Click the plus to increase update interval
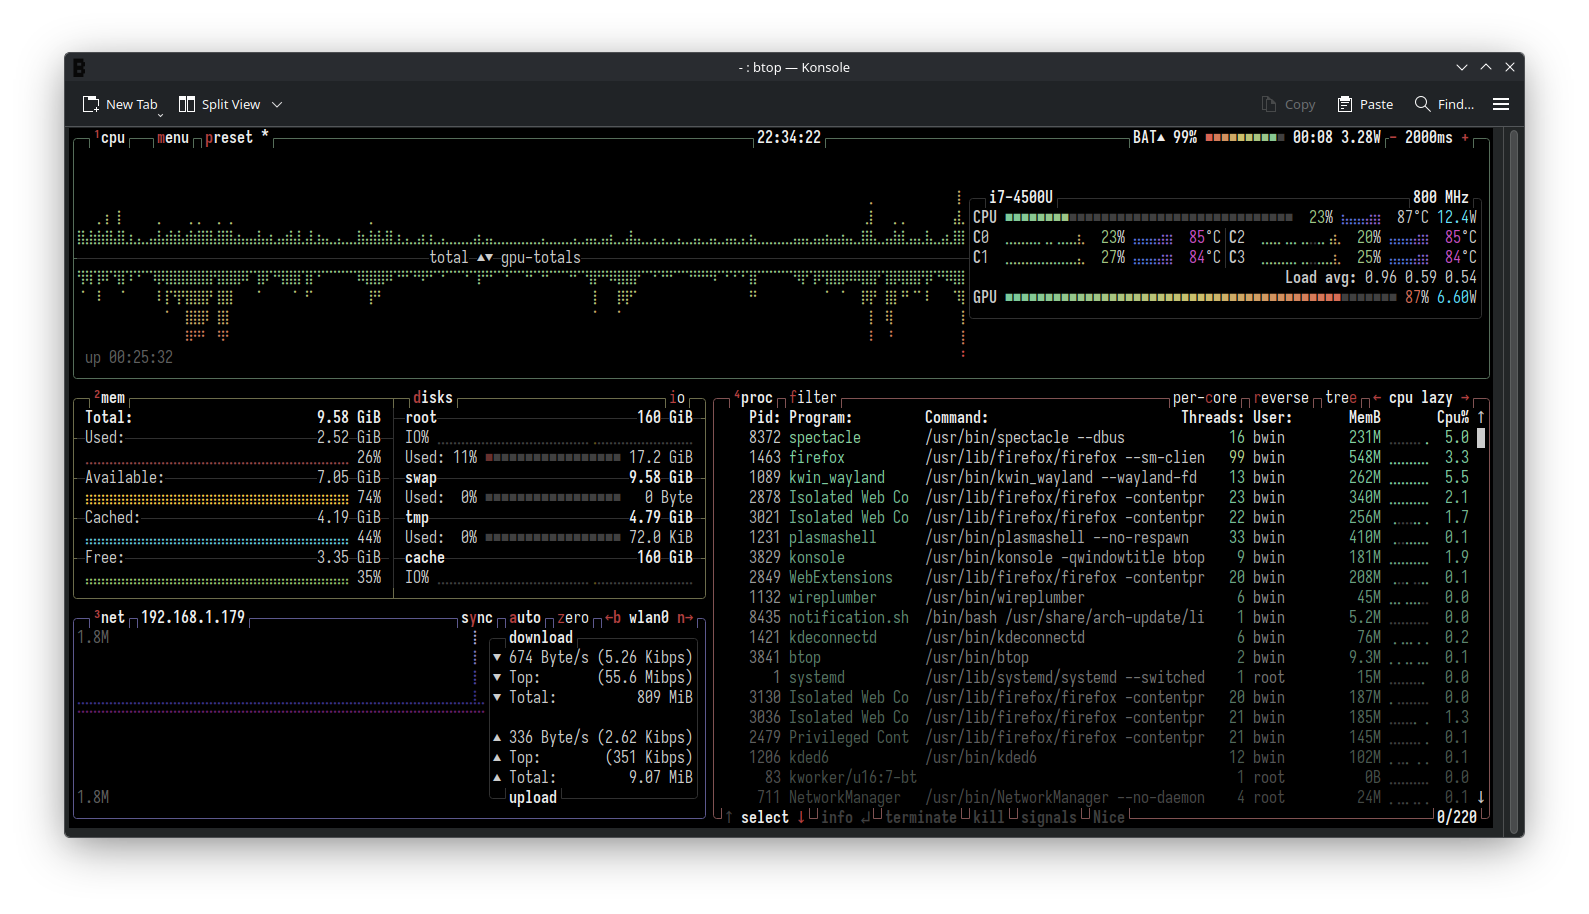This screenshot has width=1589, height=914. click(1465, 138)
